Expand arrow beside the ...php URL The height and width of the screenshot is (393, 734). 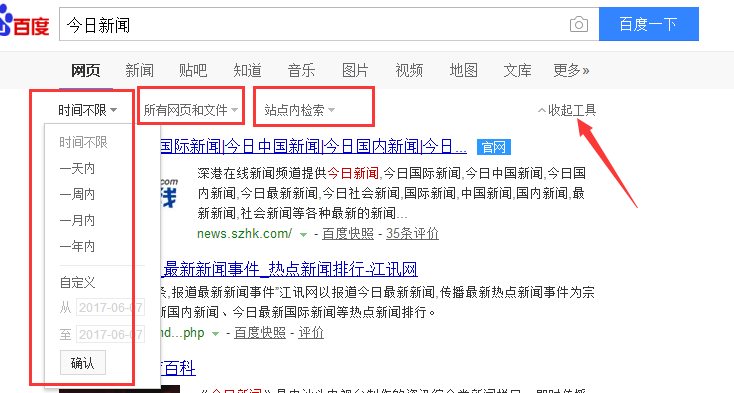(x=215, y=334)
